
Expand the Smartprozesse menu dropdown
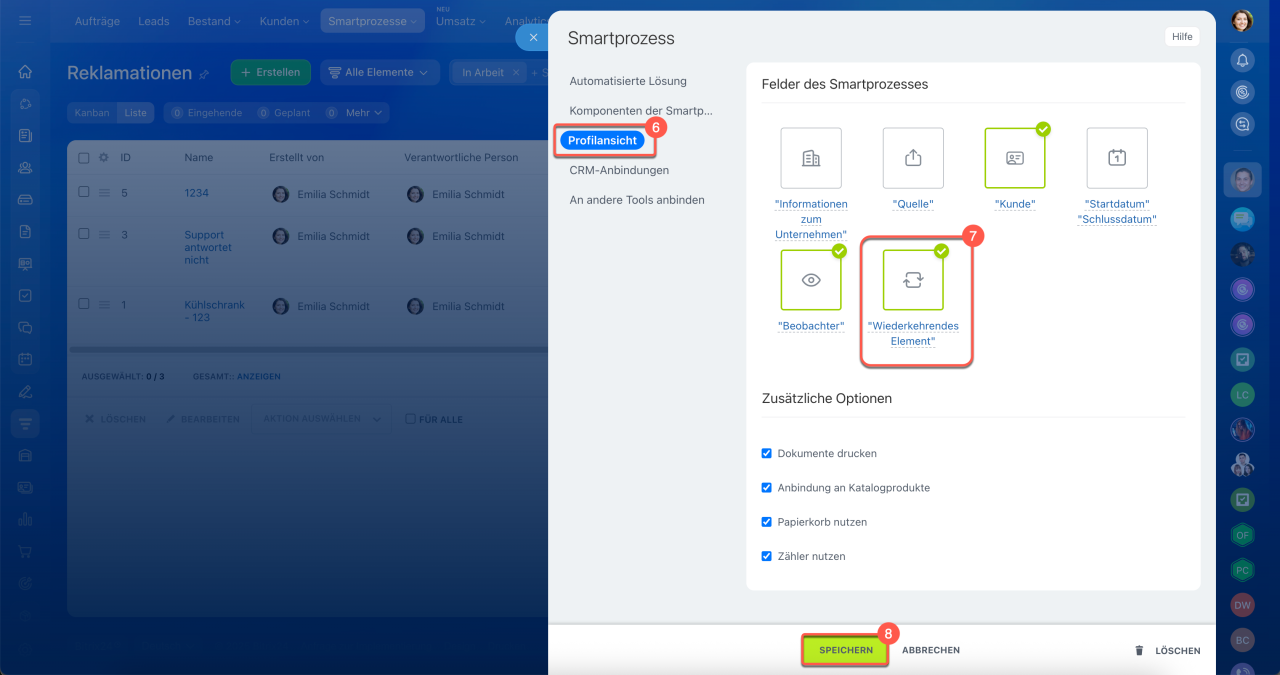point(373,21)
